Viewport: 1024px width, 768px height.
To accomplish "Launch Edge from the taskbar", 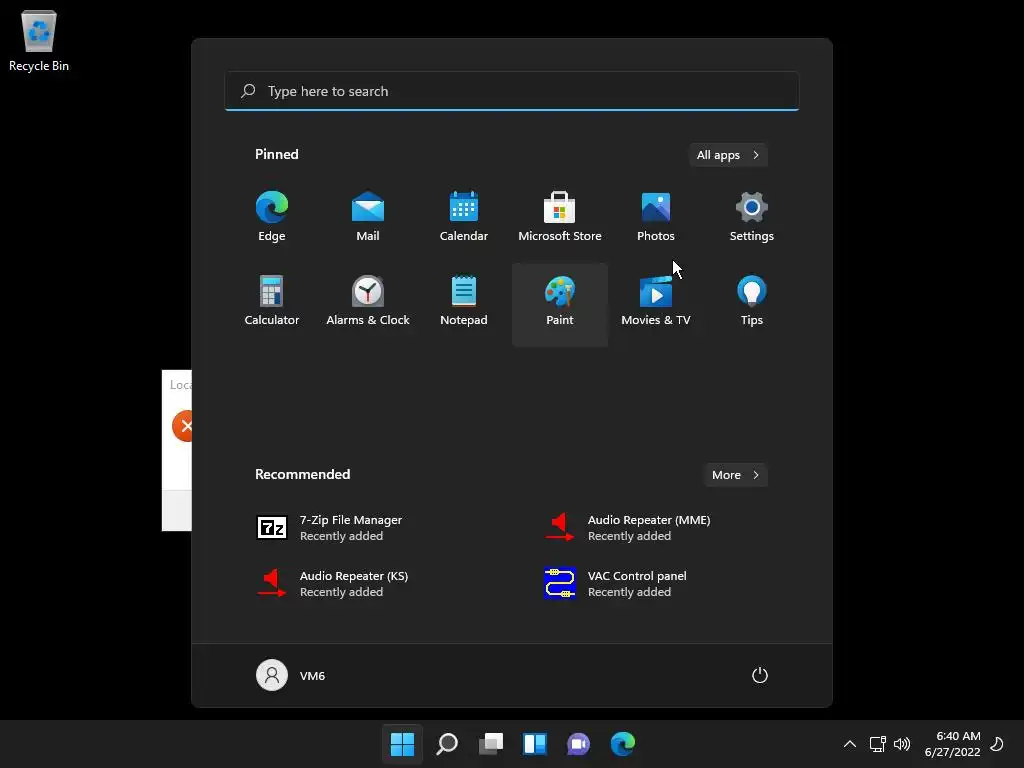I will click(623, 744).
